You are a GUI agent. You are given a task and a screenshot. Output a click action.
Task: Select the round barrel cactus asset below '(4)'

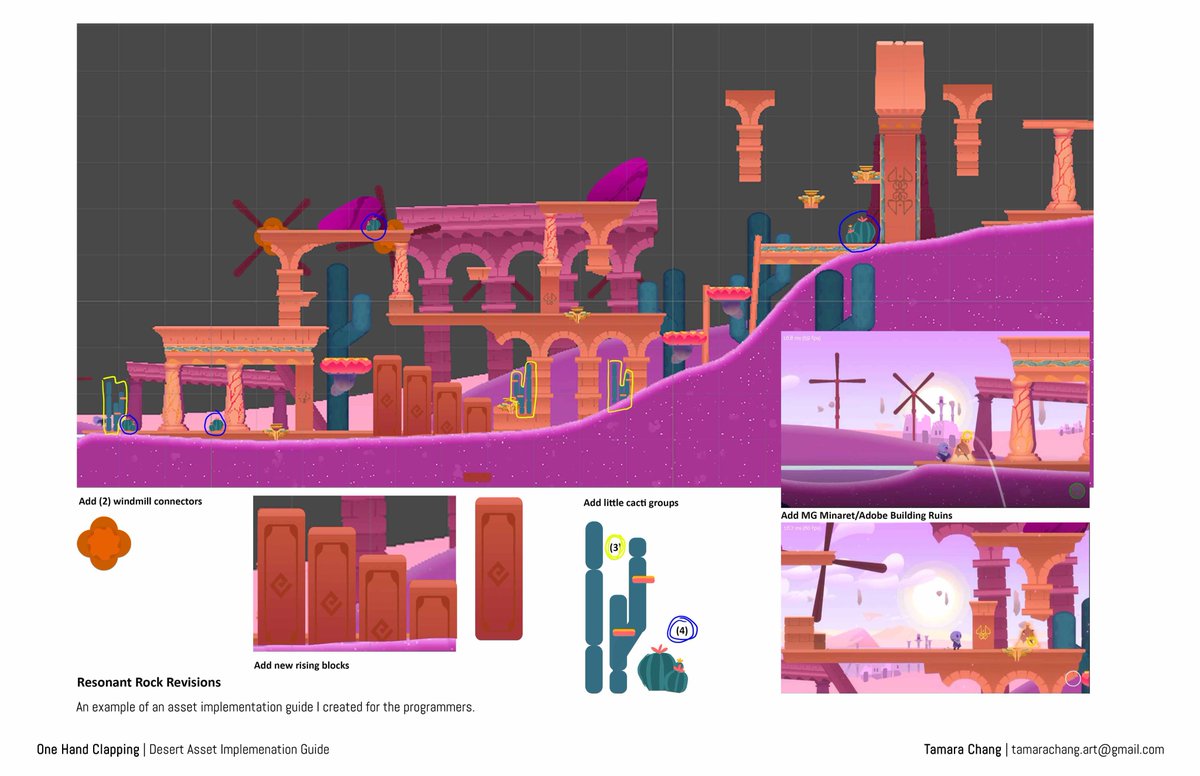662,669
